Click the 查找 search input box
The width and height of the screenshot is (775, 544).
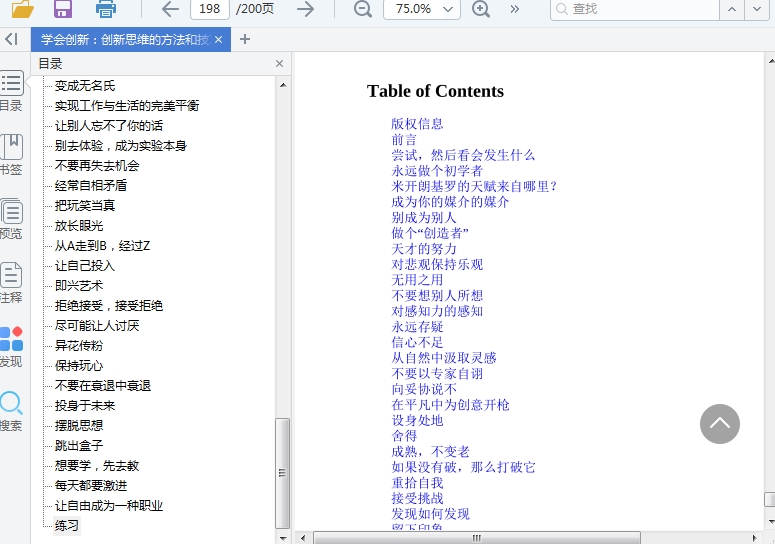pos(635,9)
